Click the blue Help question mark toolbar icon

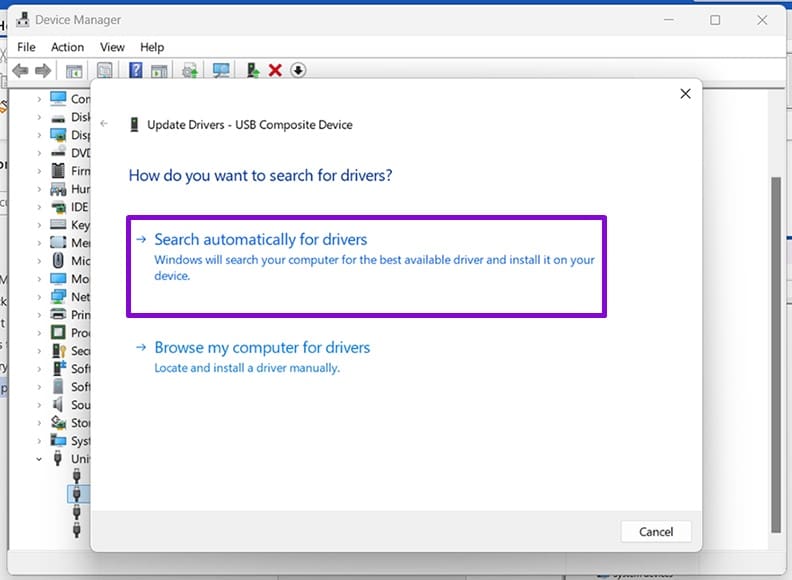(x=135, y=70)
